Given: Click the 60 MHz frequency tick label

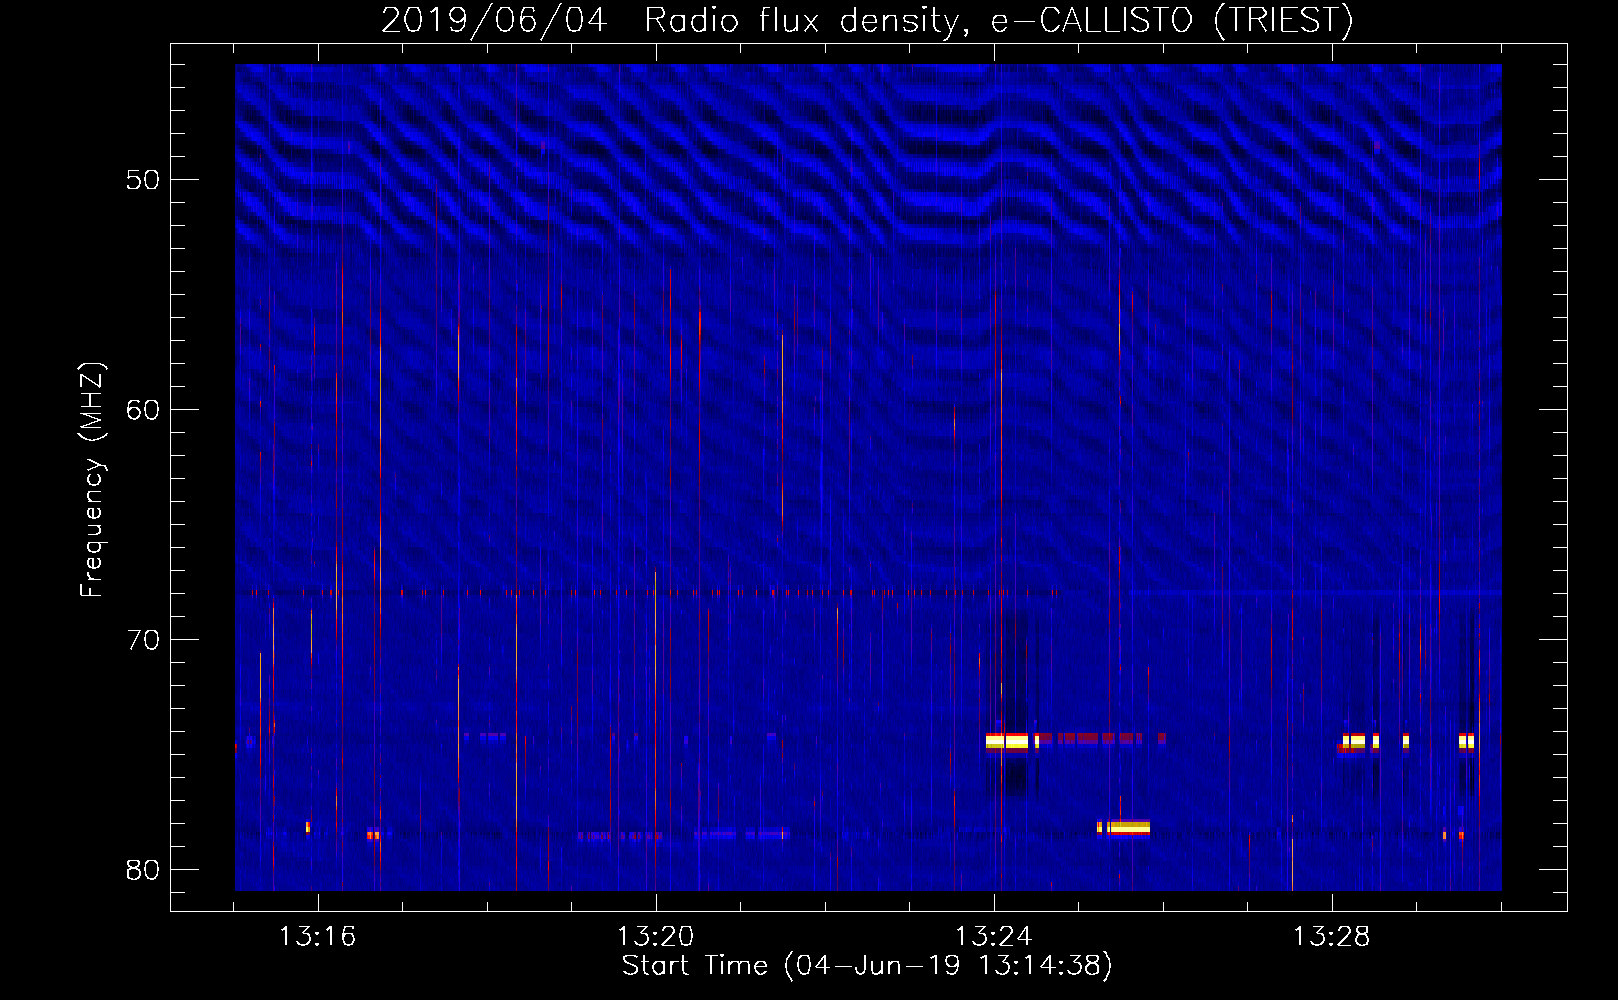Looking at the screenshot, I should click(x=142, y=410).
